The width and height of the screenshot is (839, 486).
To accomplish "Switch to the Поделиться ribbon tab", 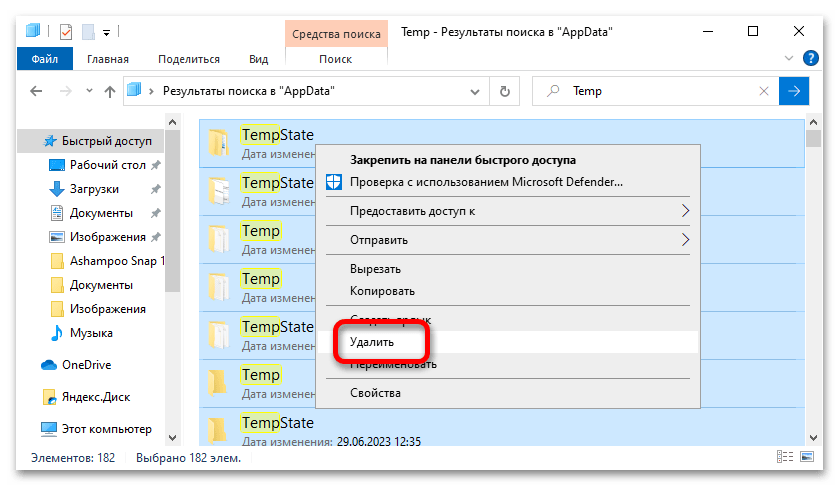I will coord(189,59).
